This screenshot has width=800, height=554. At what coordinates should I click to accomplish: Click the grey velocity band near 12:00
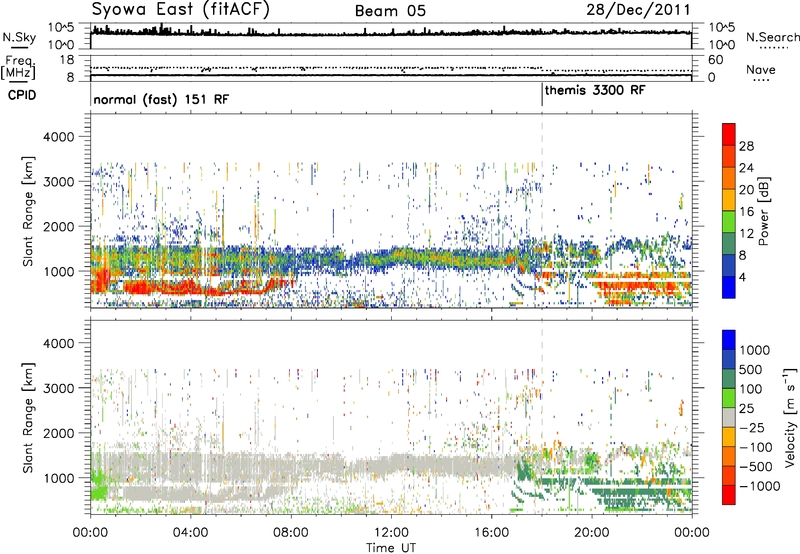(391, 465)
